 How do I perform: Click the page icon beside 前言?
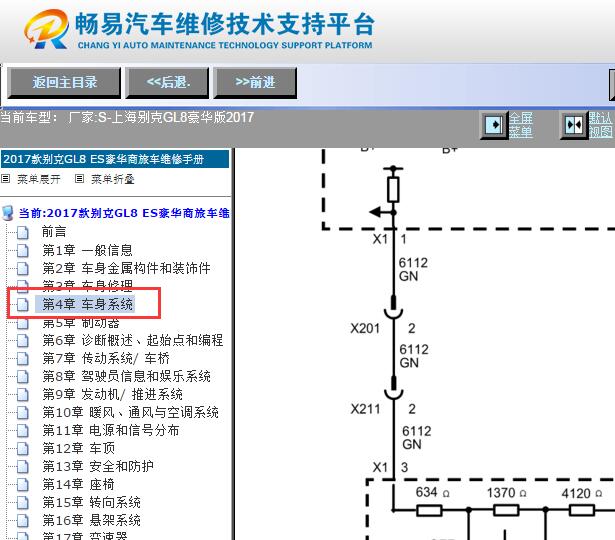(x=23, y=232)
